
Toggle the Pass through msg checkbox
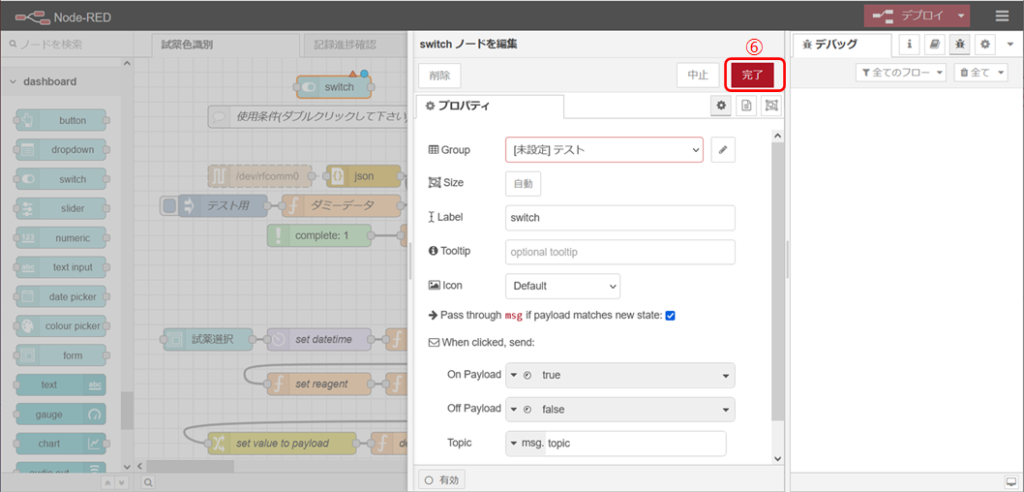coord(671,316)
